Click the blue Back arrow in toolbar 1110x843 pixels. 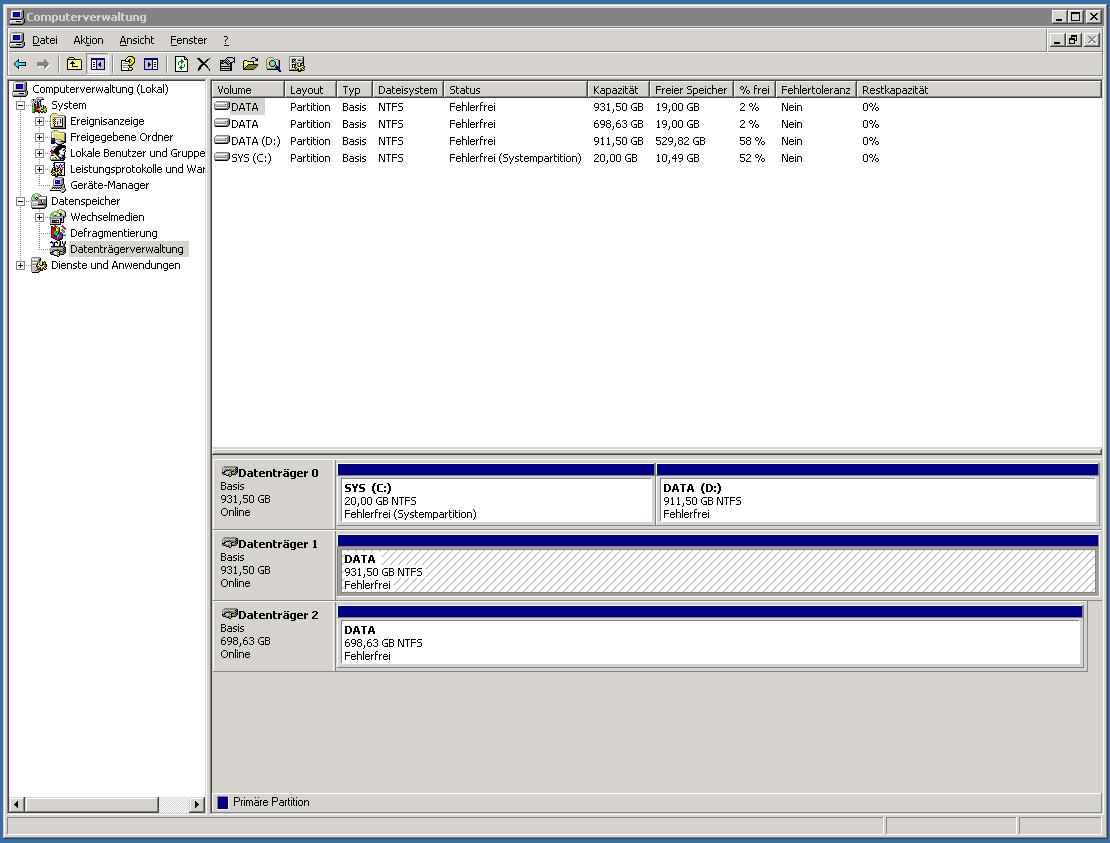20,64
